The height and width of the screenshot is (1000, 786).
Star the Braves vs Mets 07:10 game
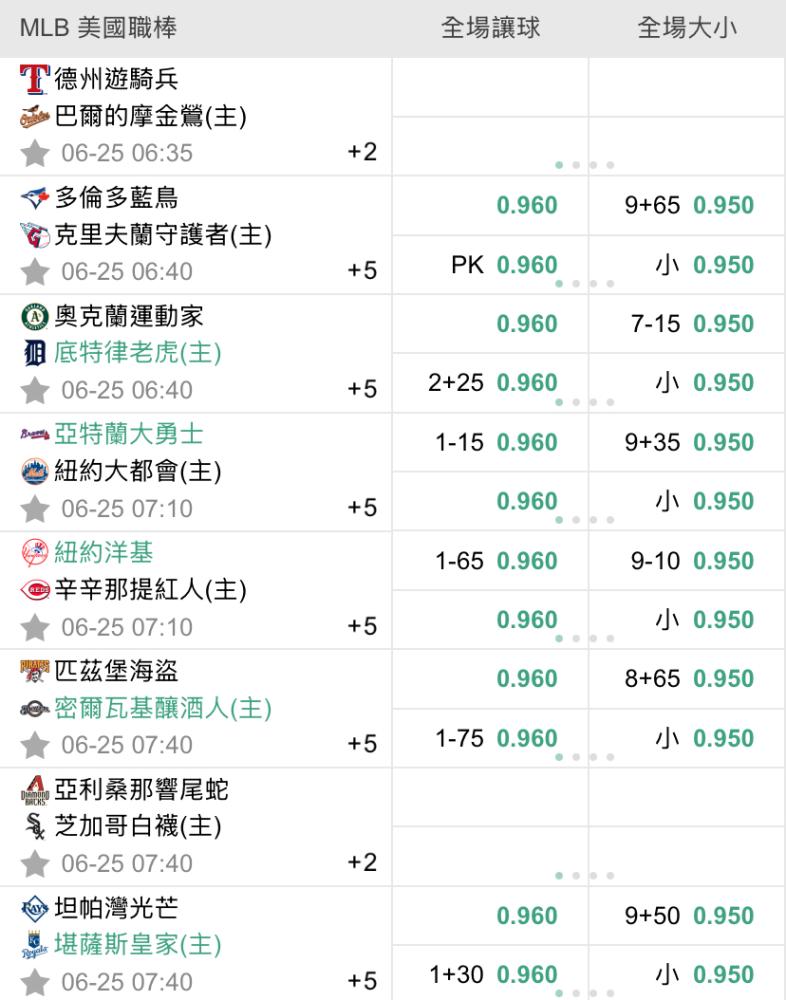pos(34,508)
